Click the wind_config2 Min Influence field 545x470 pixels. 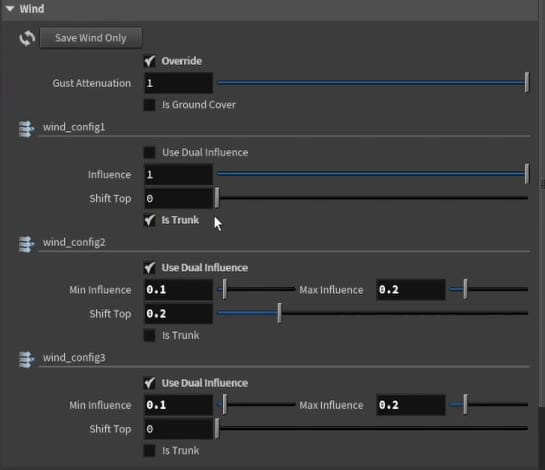pos(178,290)
